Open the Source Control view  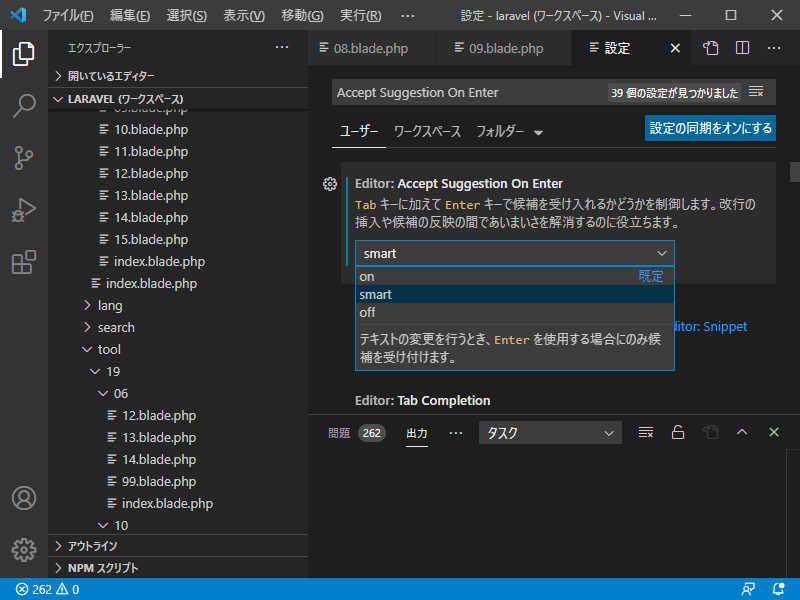click(x=24, y=158)
